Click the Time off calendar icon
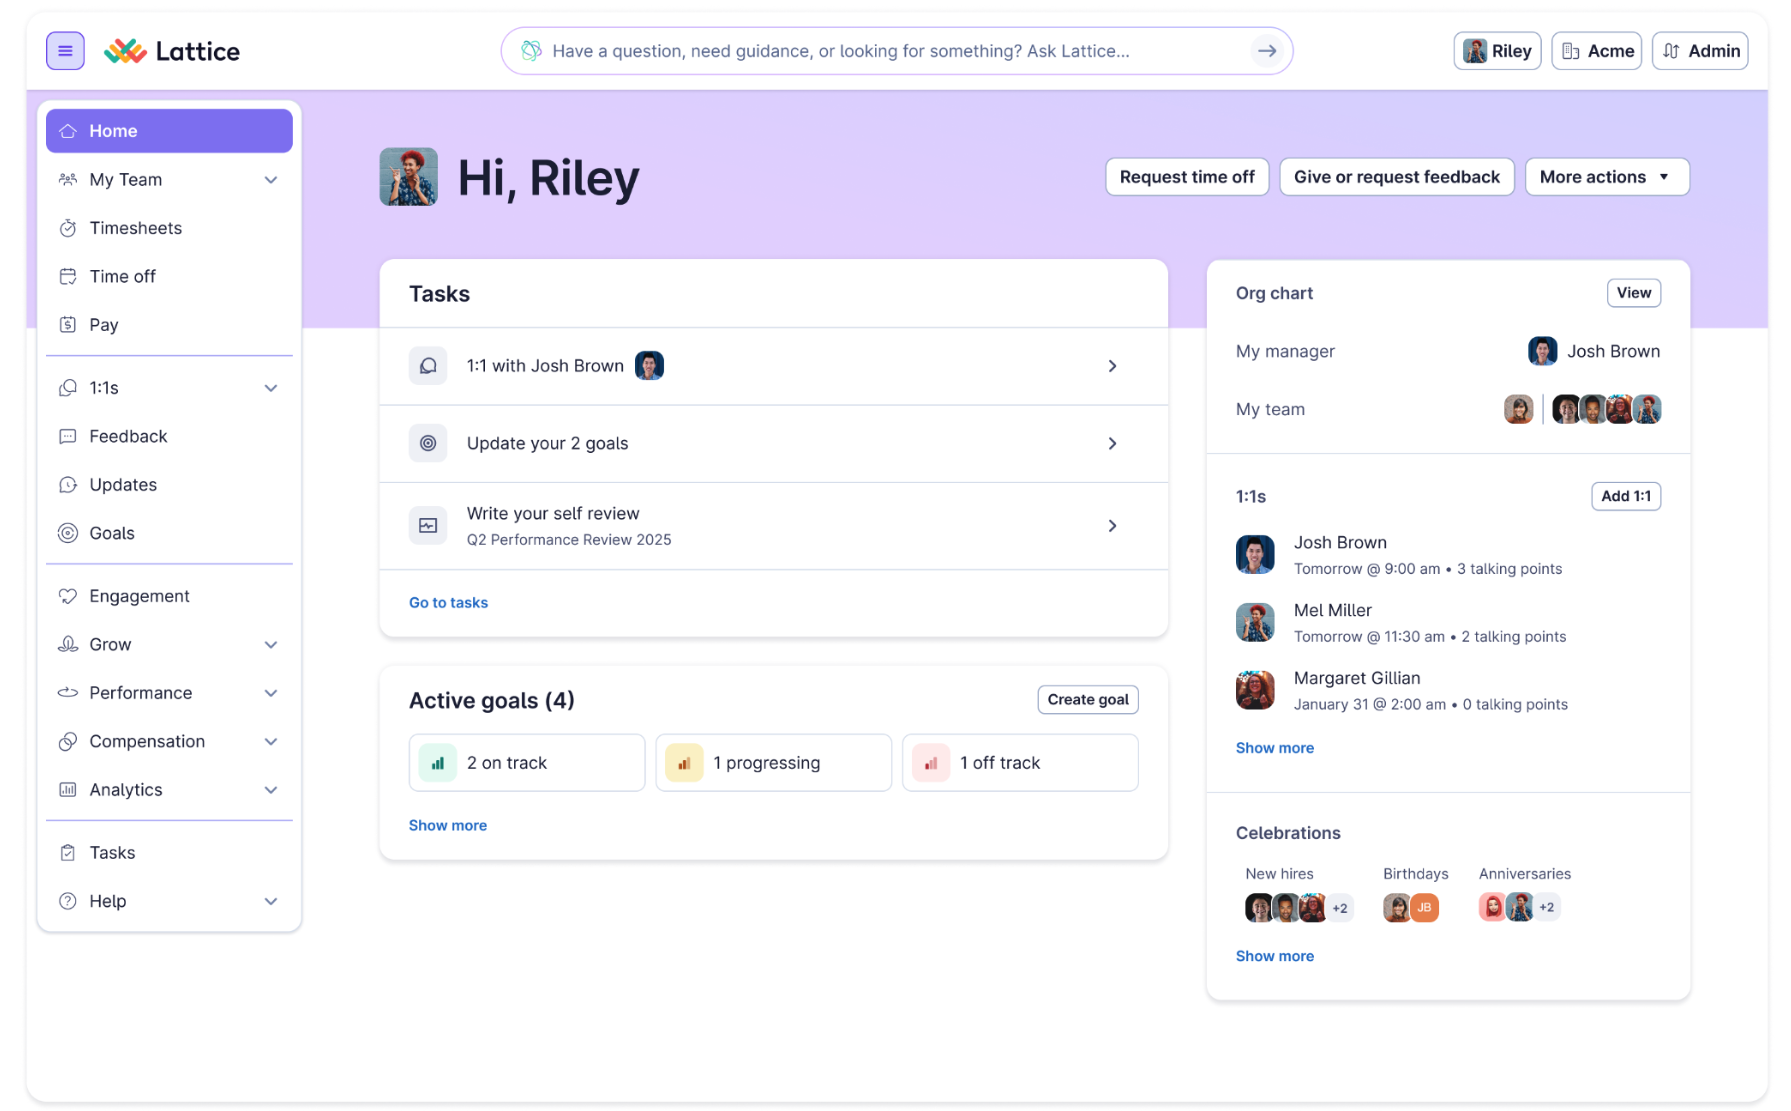Image resolution: width=1791 pixels, height=1111 pixels. pyautogui.click(x=68, y=276)
